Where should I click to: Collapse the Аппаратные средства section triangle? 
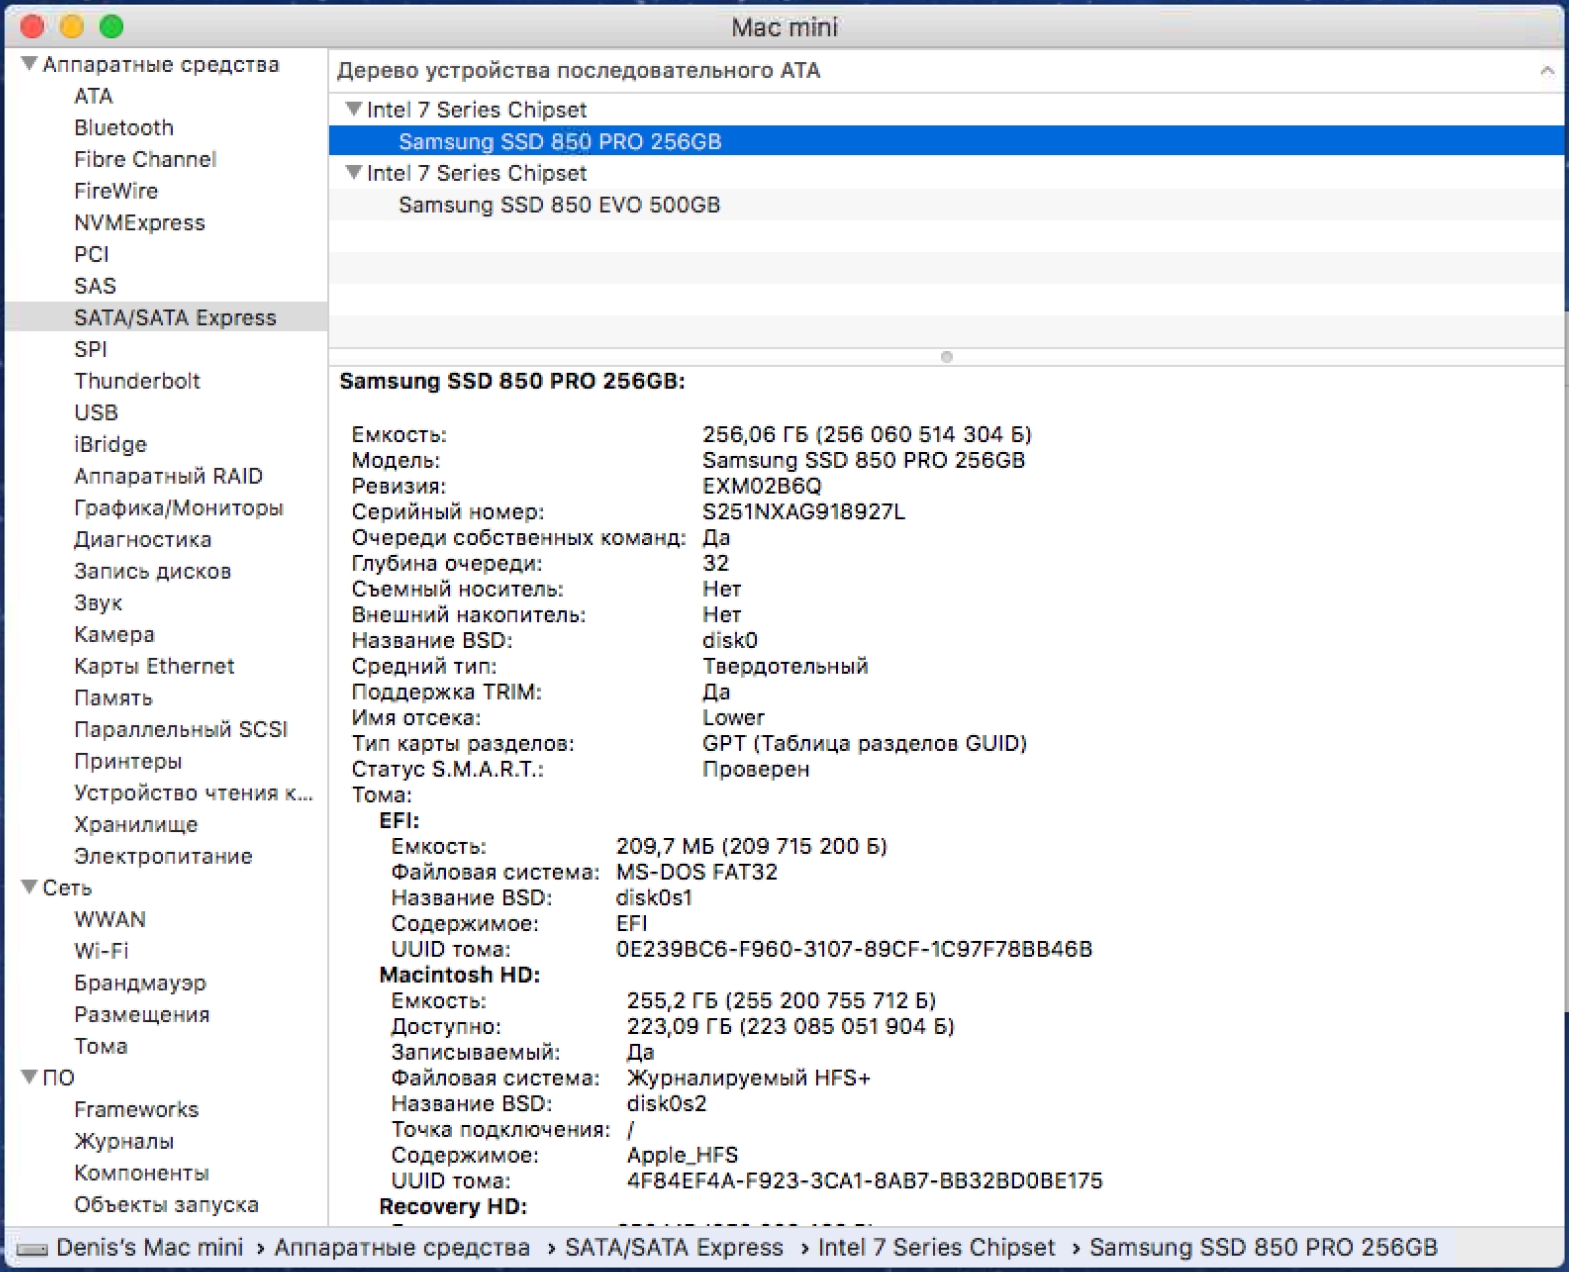point(29,64)
